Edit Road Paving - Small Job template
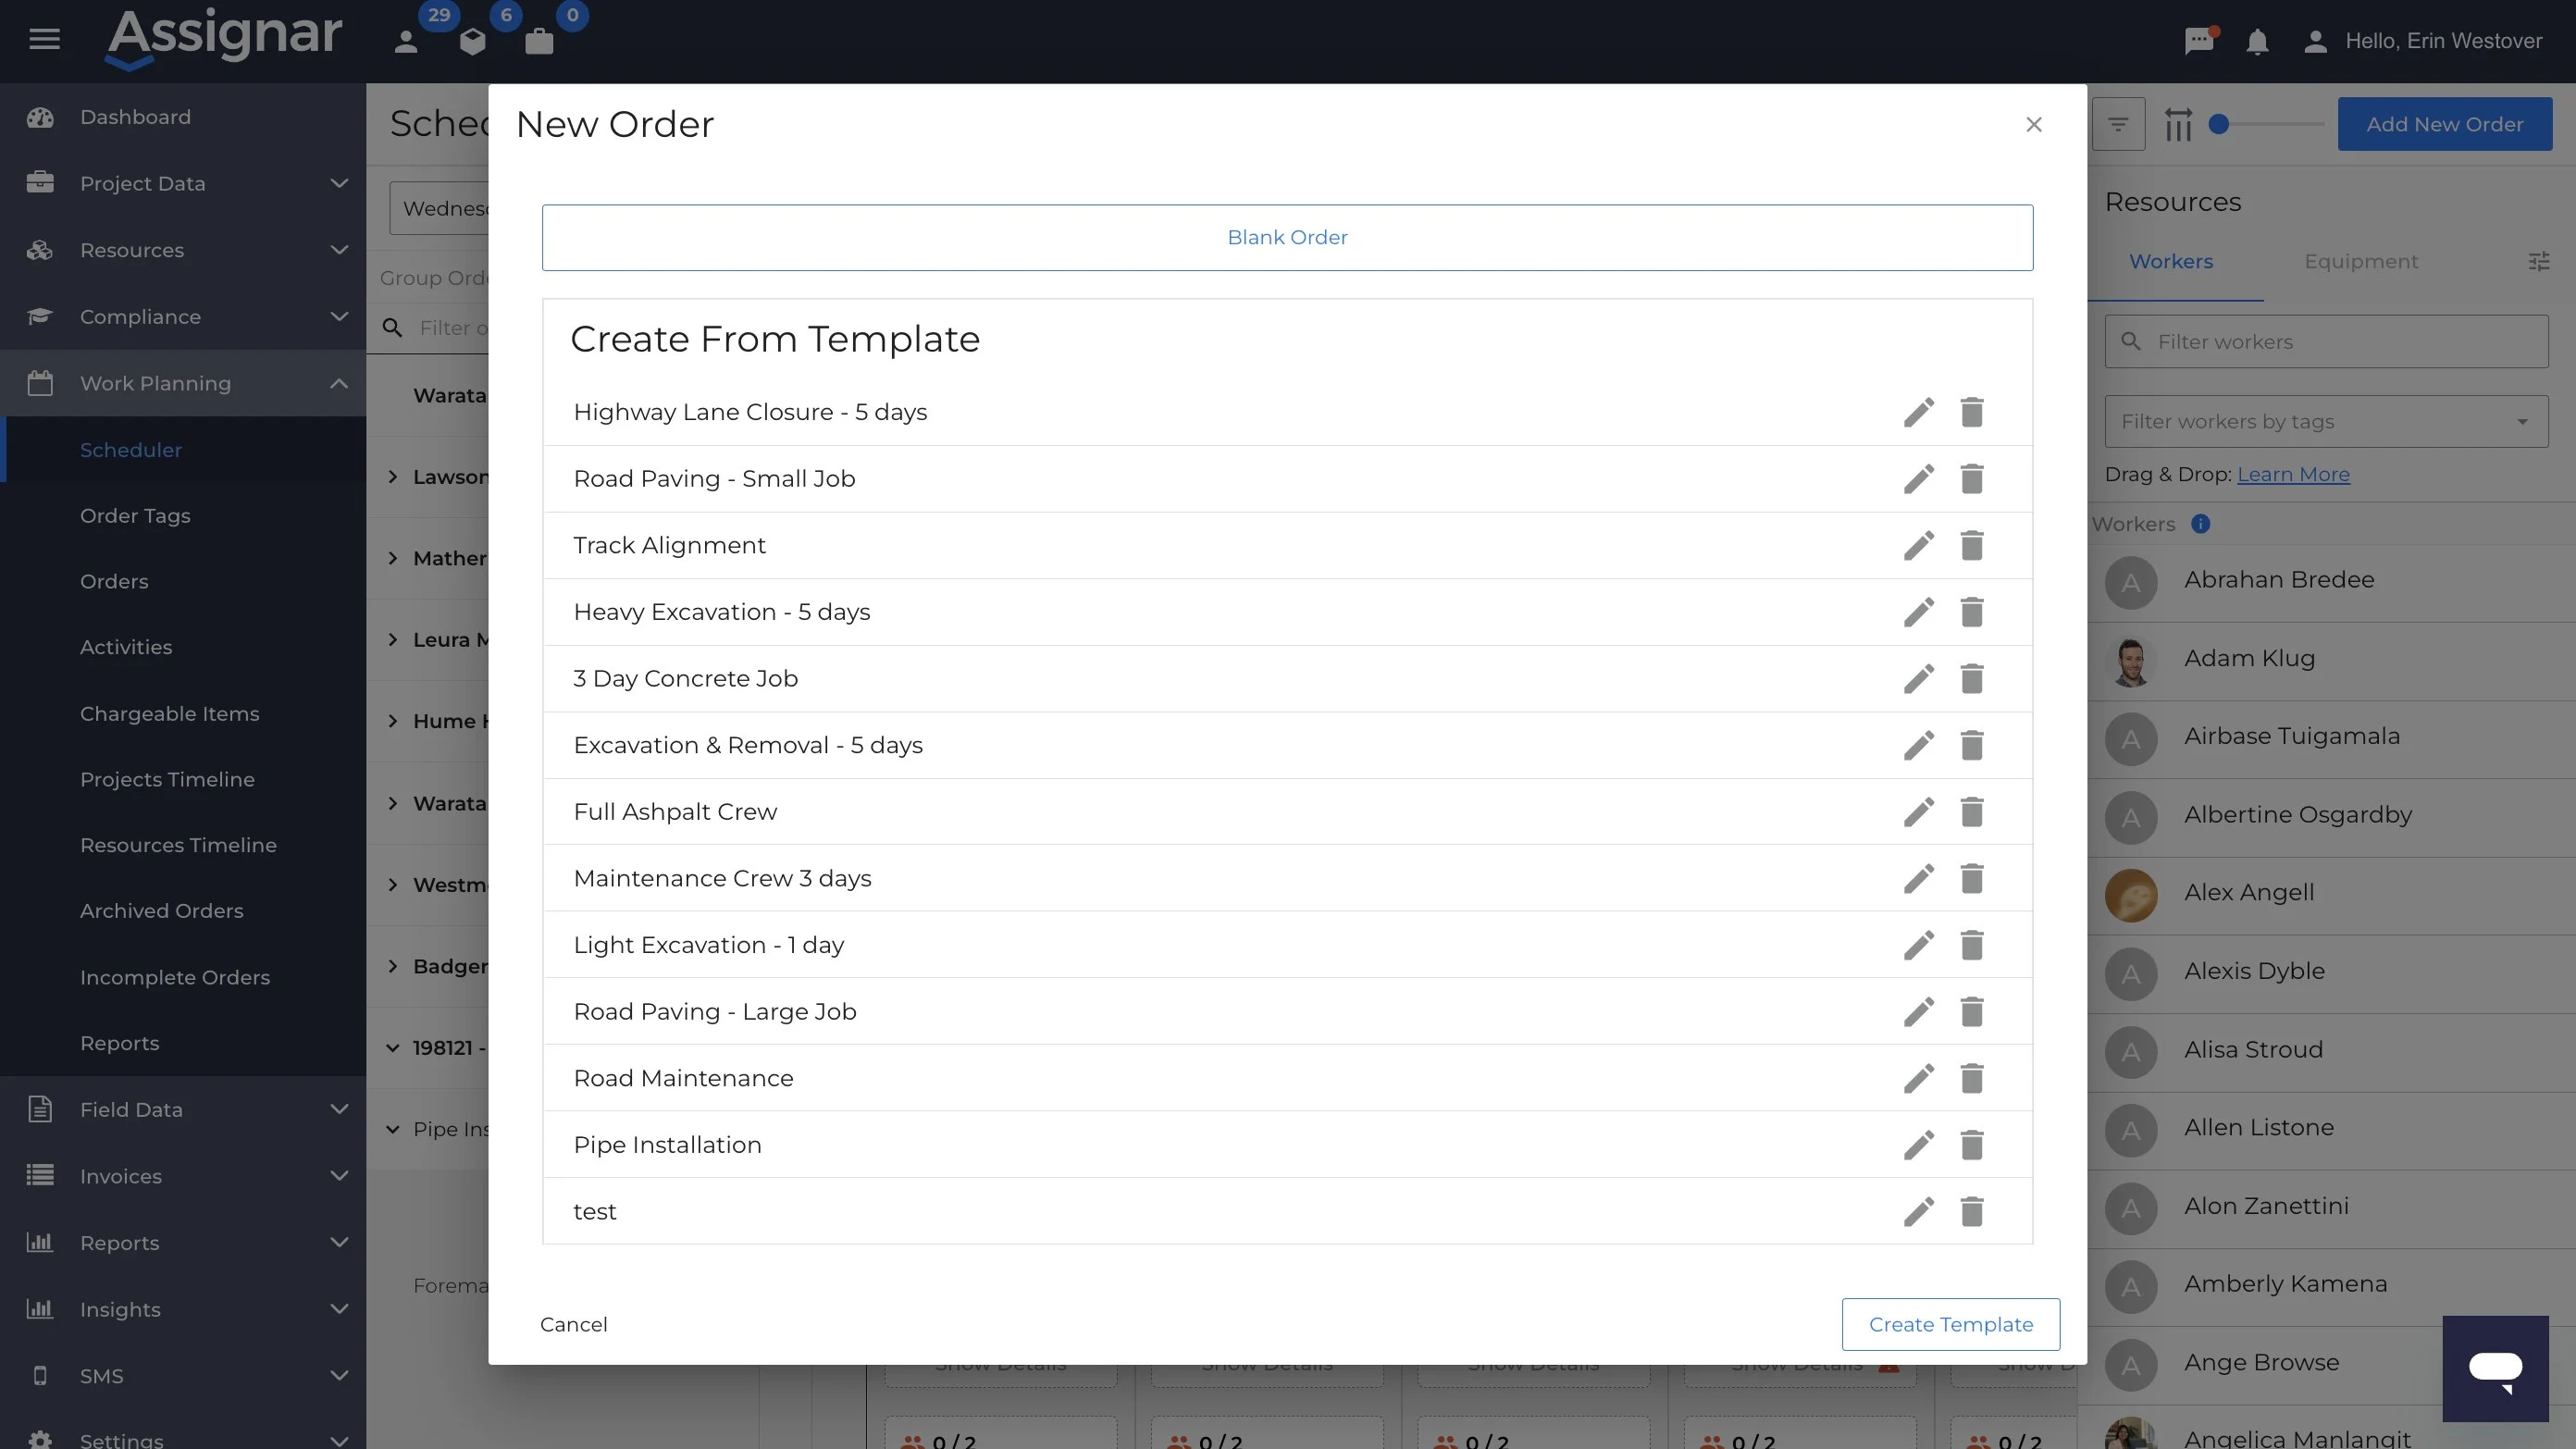2576x1449 pixels. tap(1918, 479)
